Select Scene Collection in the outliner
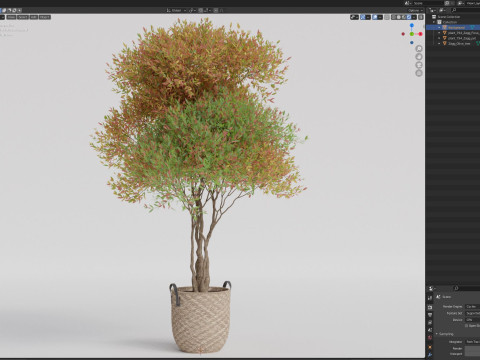The width and height of the screenshot is (480, 360). click(449, 17)
